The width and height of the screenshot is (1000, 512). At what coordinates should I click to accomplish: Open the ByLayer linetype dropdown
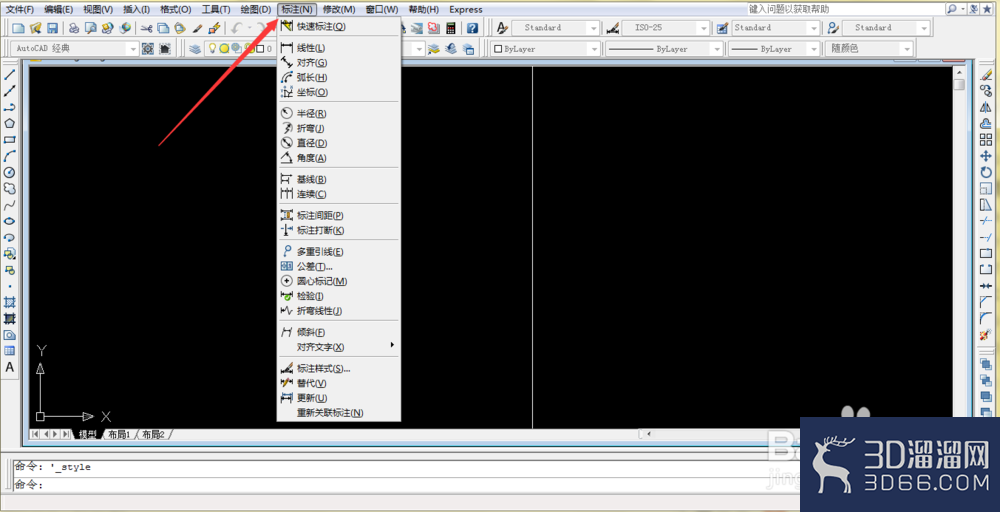point(717,48)
